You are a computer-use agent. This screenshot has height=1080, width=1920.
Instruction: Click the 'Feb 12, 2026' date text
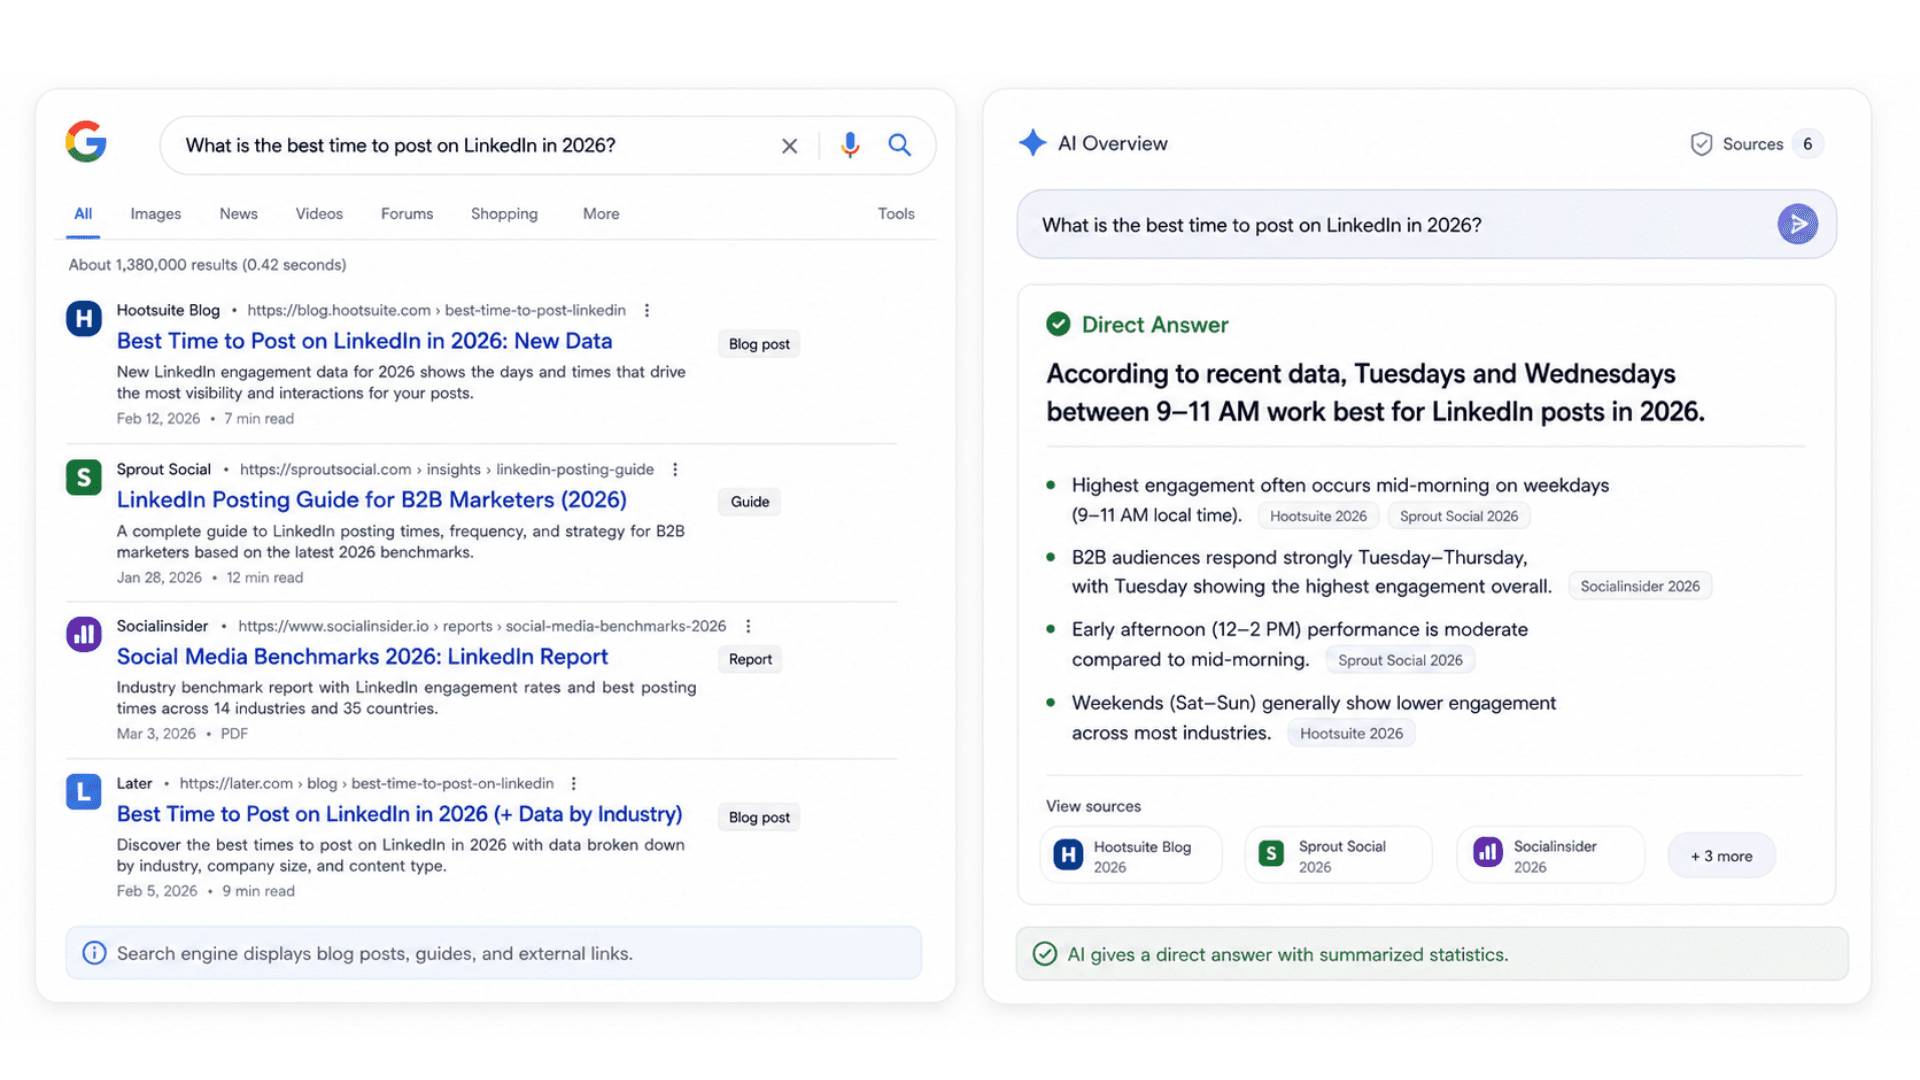point(158,419)
